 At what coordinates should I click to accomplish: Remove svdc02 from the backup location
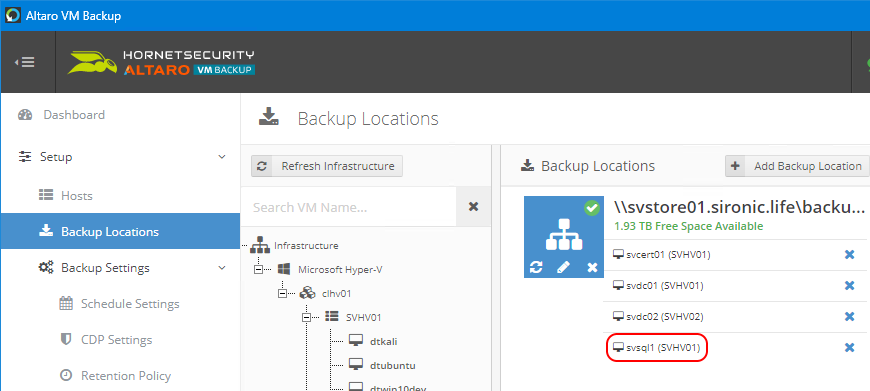pyautogui.click(x=849, y=317)
